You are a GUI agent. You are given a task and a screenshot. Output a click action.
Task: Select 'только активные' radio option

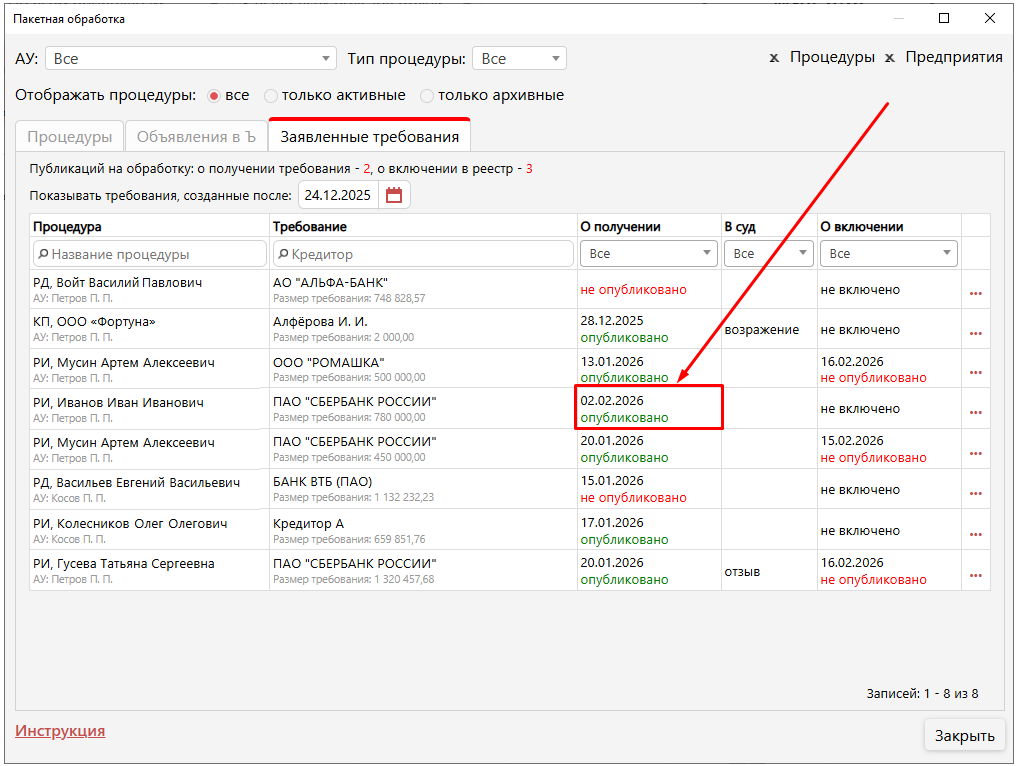pos(271,96)
